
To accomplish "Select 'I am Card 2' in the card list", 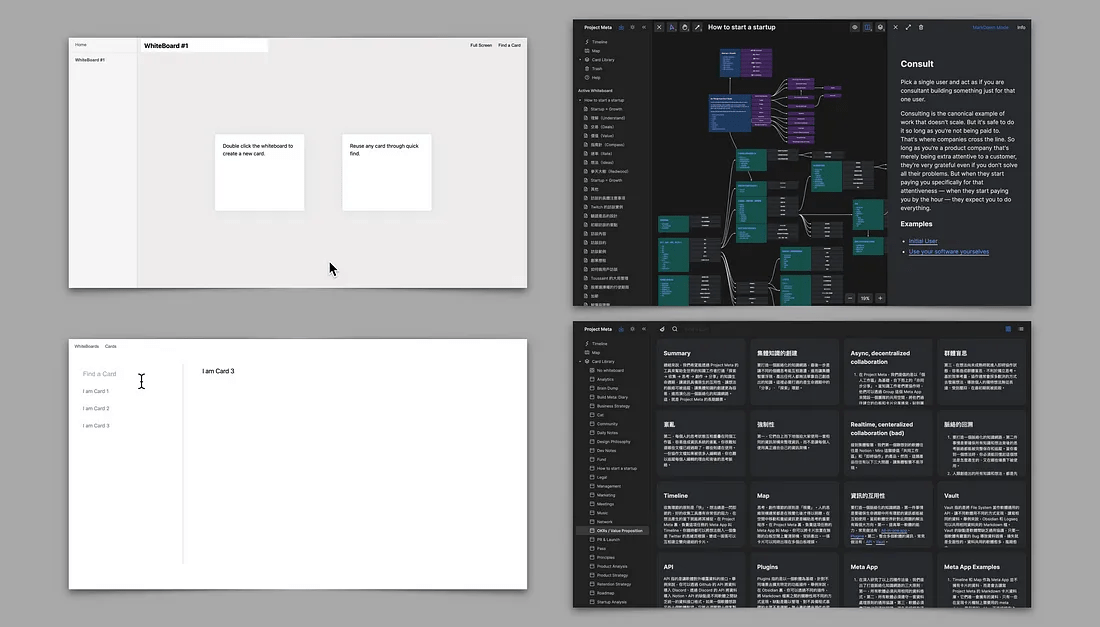I will tap(96, 408).
